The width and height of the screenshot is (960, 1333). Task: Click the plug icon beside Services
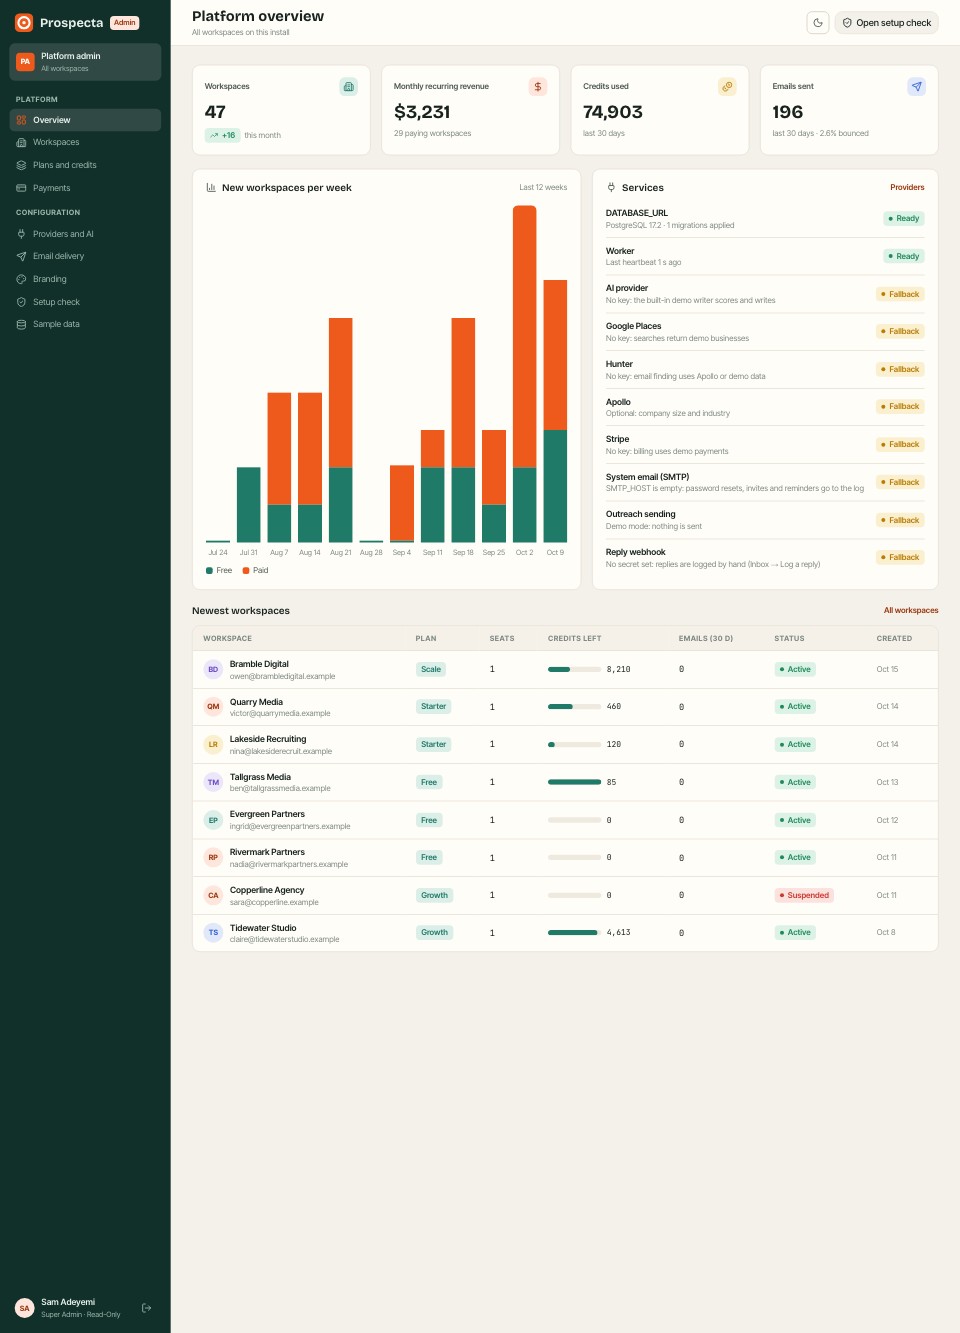(611, 187)
